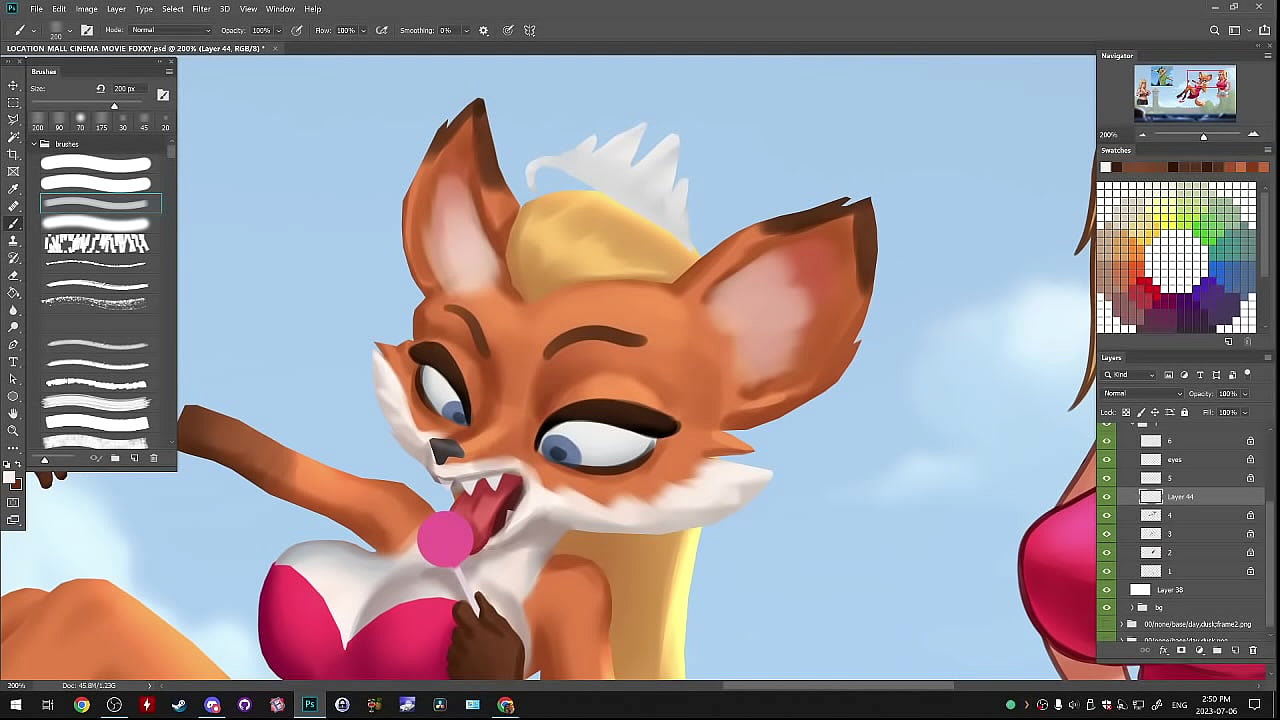Select the Type tool in toolbar
The image size is (1280, 720).
pos(13,361)
